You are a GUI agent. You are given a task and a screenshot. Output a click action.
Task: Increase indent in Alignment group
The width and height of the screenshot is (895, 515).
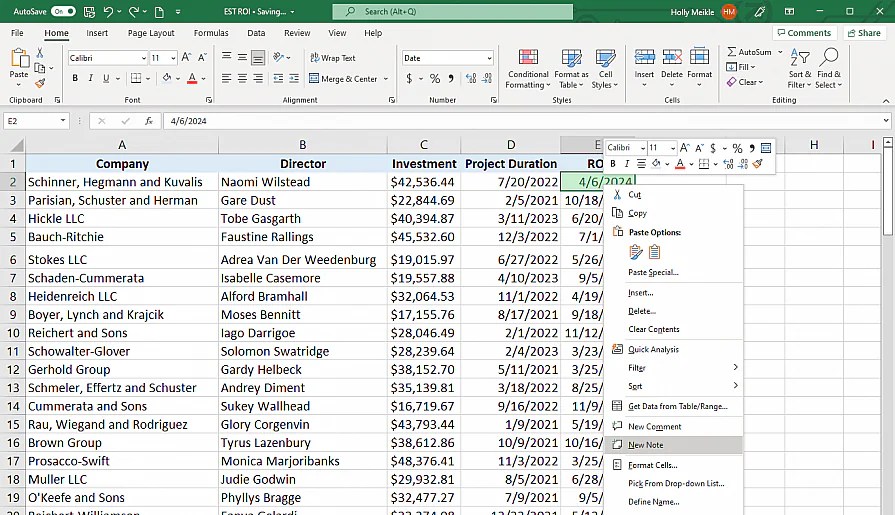294,78
